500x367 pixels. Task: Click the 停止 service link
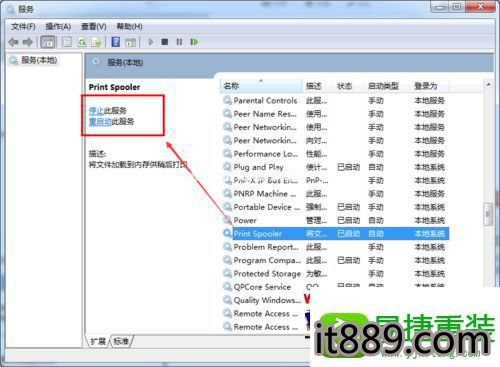[96, 111]
